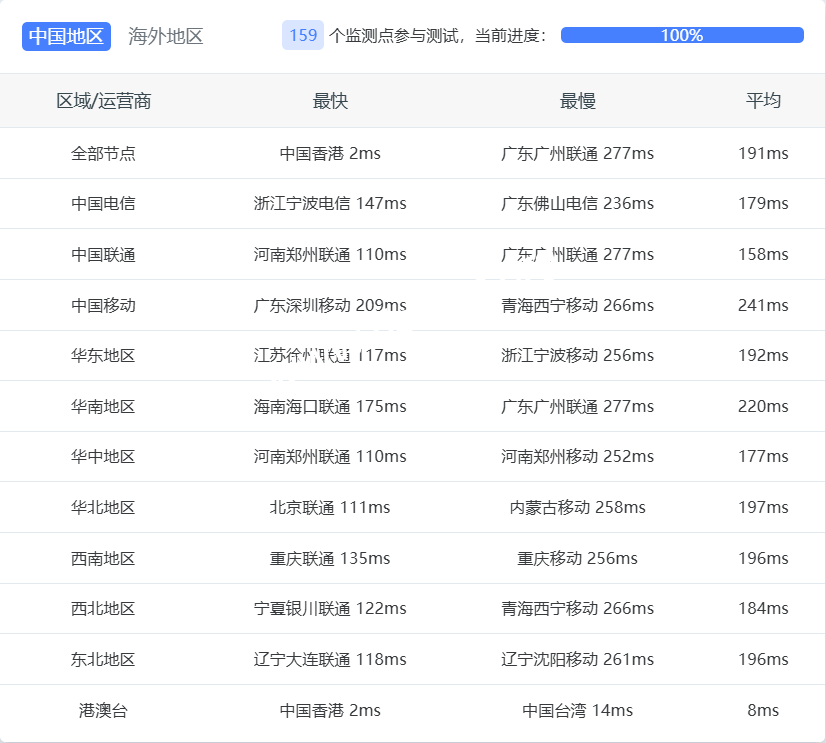
Task: Switch to the 海外地区 tab
Action: pos(166,36)
